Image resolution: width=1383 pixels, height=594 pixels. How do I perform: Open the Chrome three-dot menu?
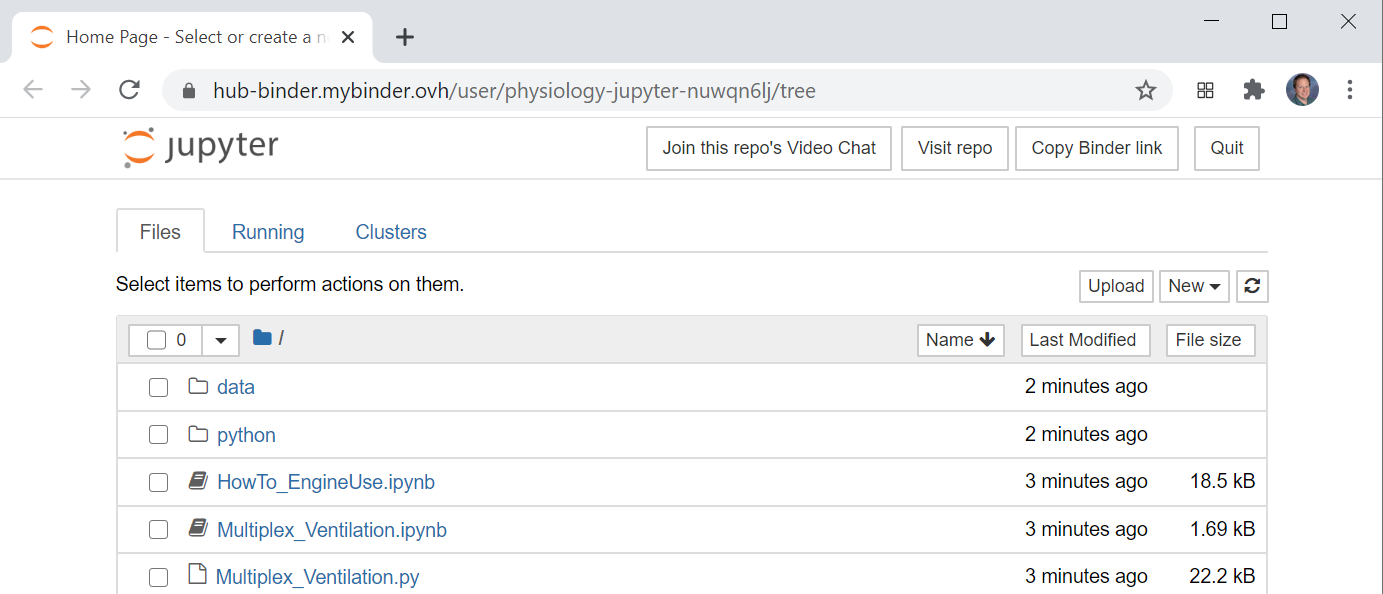[1349, 90]
